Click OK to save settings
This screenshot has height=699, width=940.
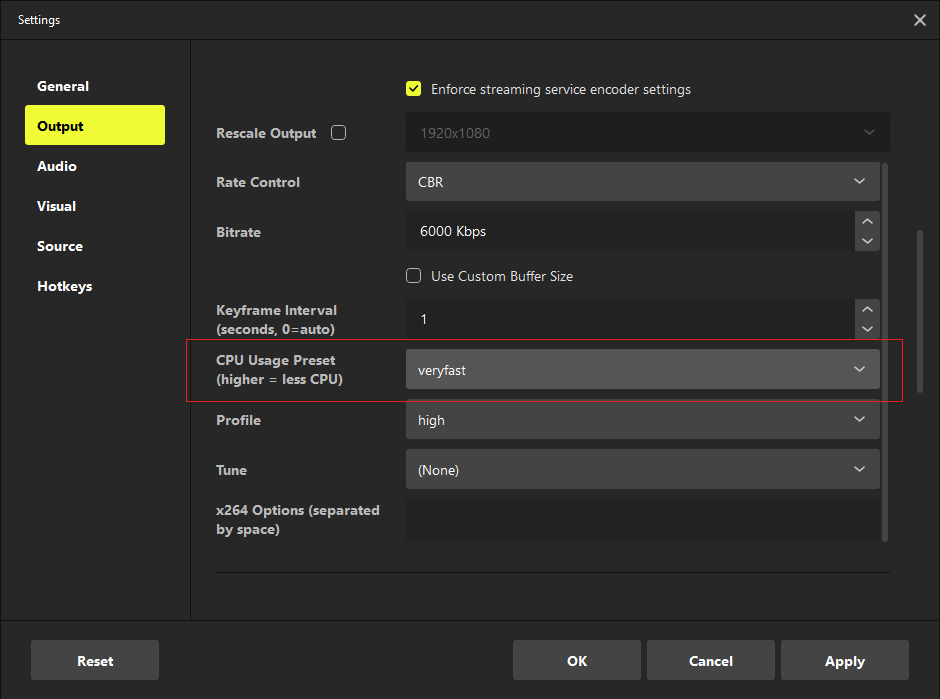pyautogui.click(x=576, y=660)
